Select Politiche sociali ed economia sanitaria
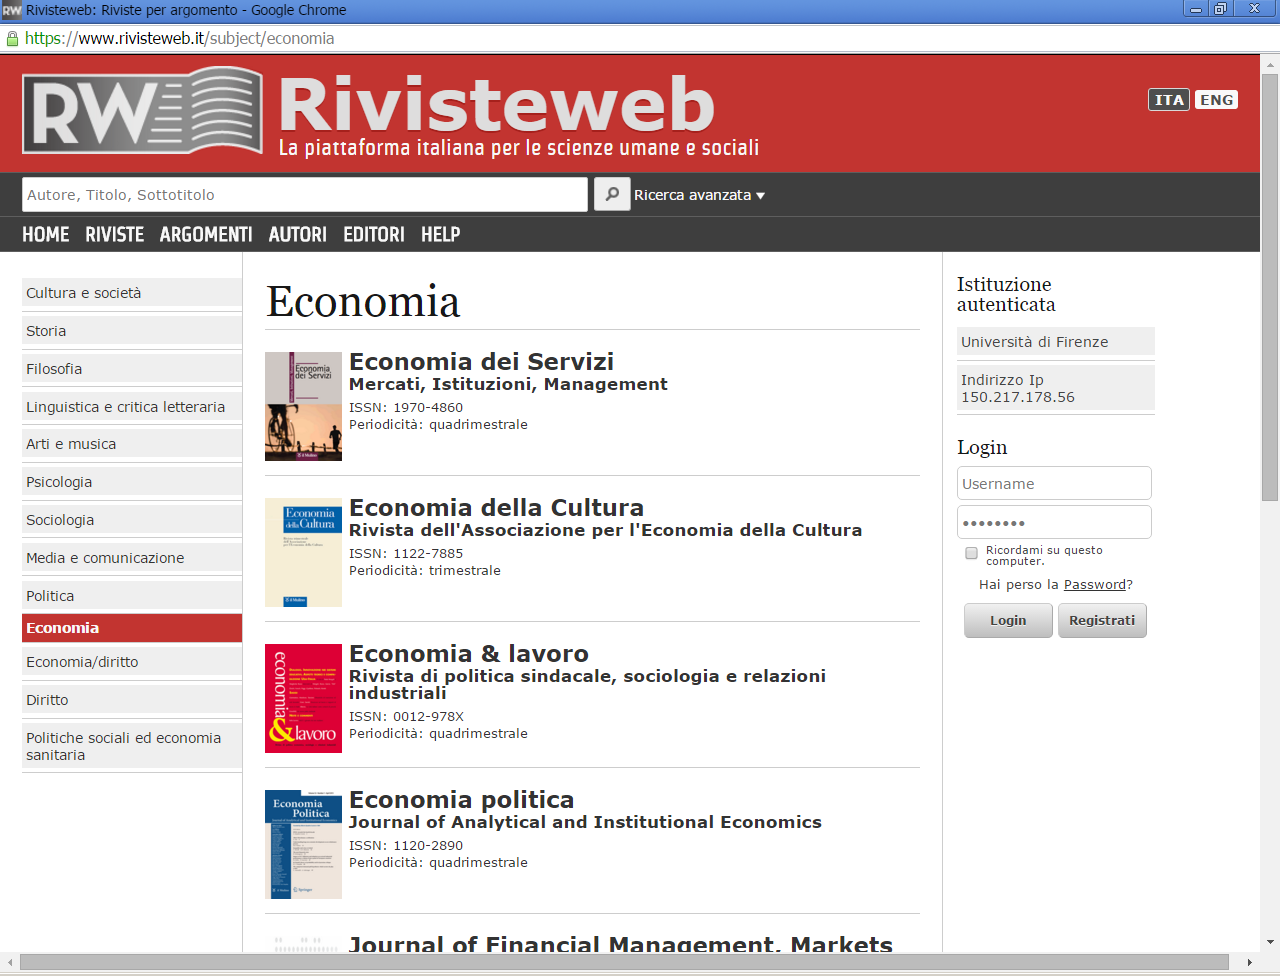 132,746
